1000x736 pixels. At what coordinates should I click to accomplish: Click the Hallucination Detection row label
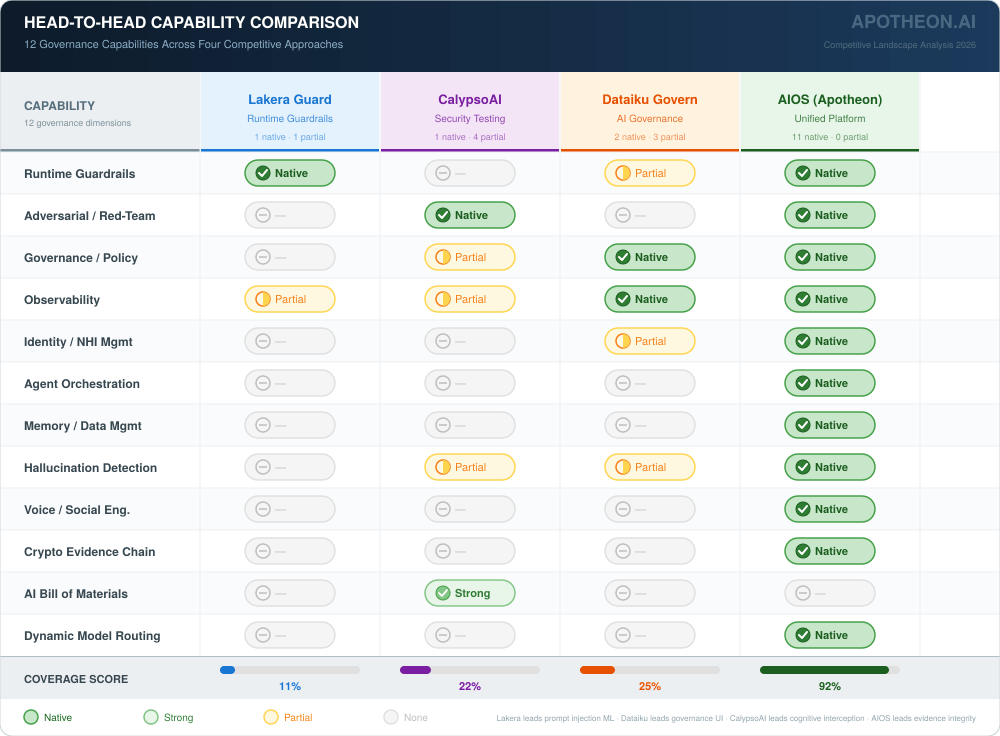(91, 467)
